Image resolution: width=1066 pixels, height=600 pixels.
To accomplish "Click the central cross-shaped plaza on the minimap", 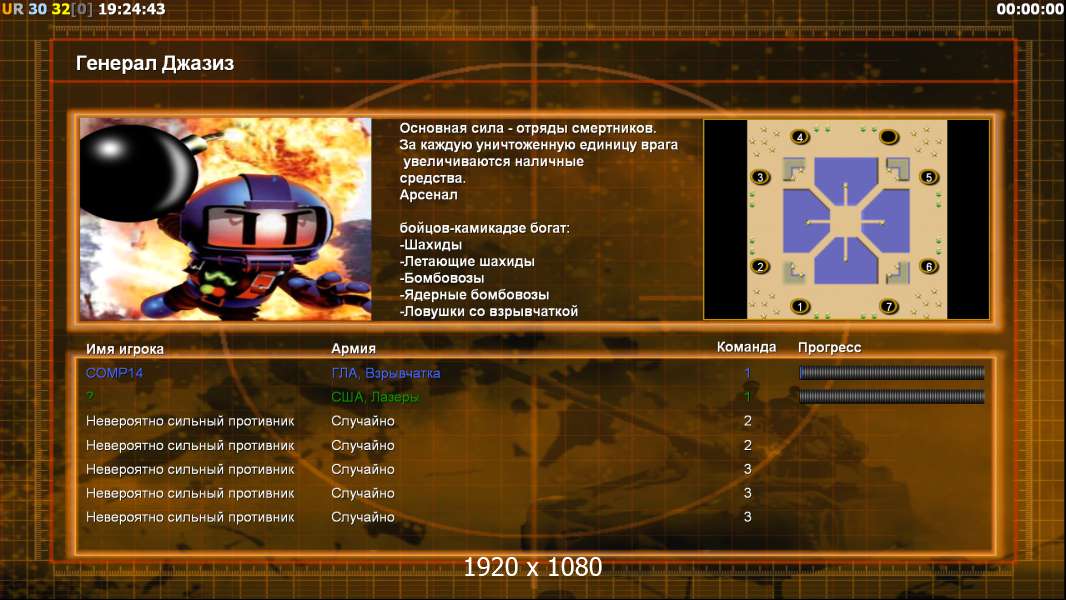I will pos(846,222).
